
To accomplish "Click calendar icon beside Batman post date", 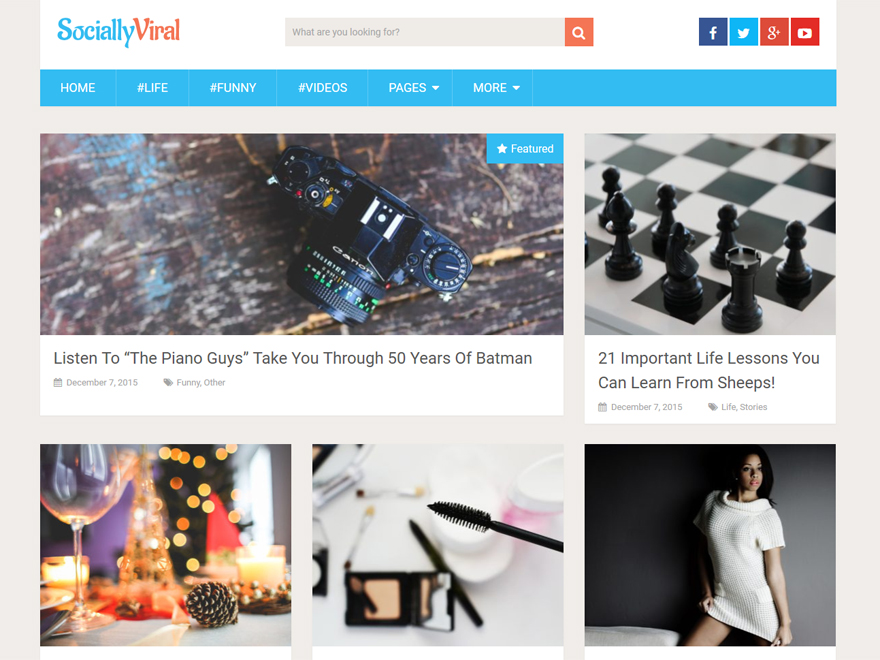I will click(x=58, y=383).
